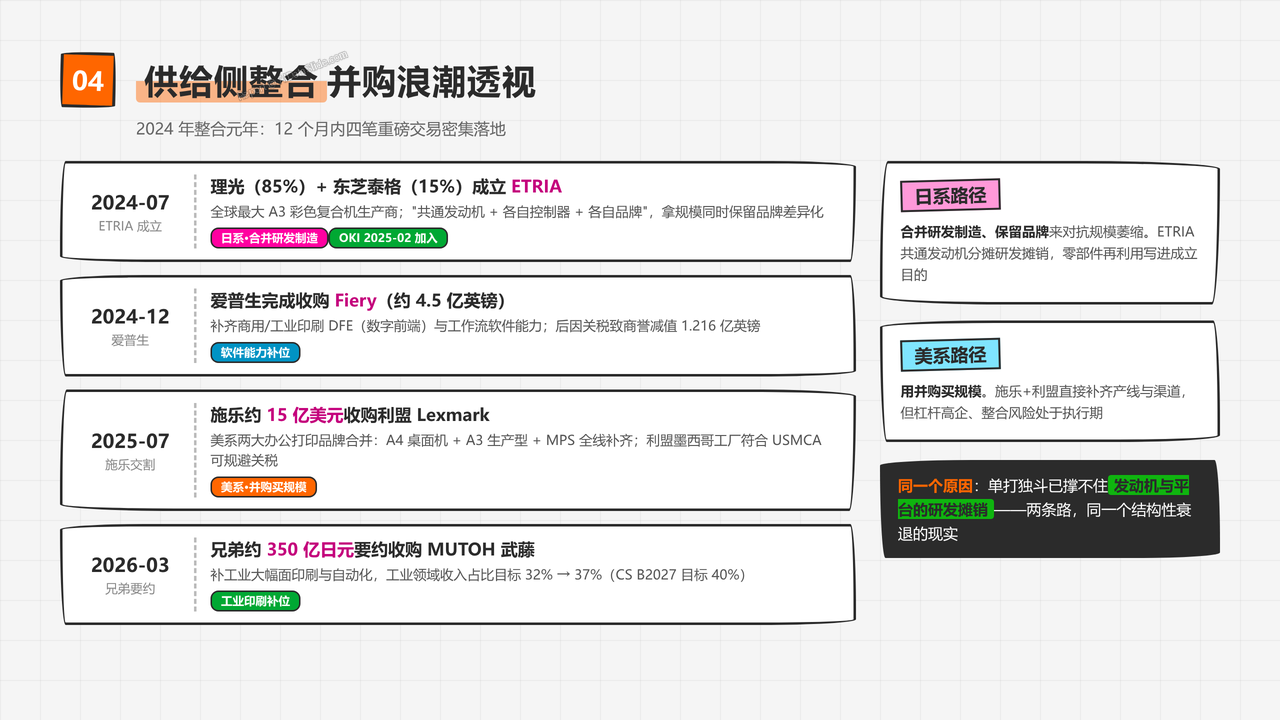Select the date 2024-12
Viewport: 1280px width, 720px height.
pos(130,316)
